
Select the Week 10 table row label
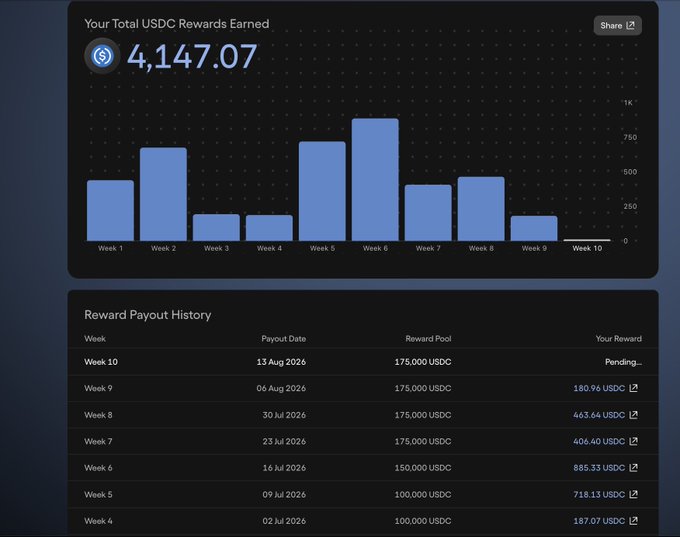click(x=101, y=362)
